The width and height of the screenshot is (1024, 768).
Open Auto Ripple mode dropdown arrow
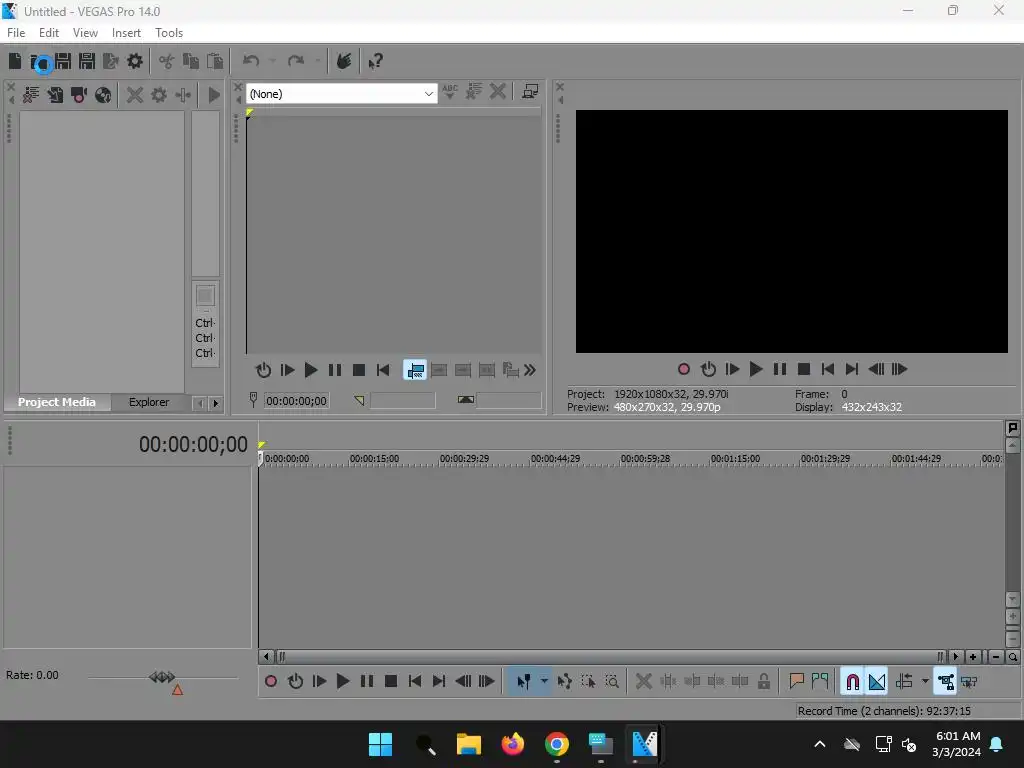[x=925, y=682]
